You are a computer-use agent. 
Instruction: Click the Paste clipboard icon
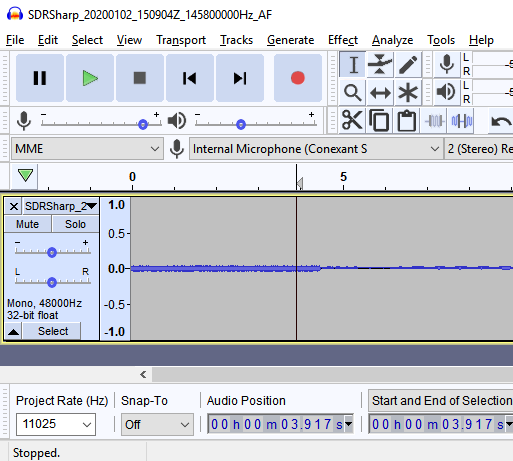click(407, 120)
